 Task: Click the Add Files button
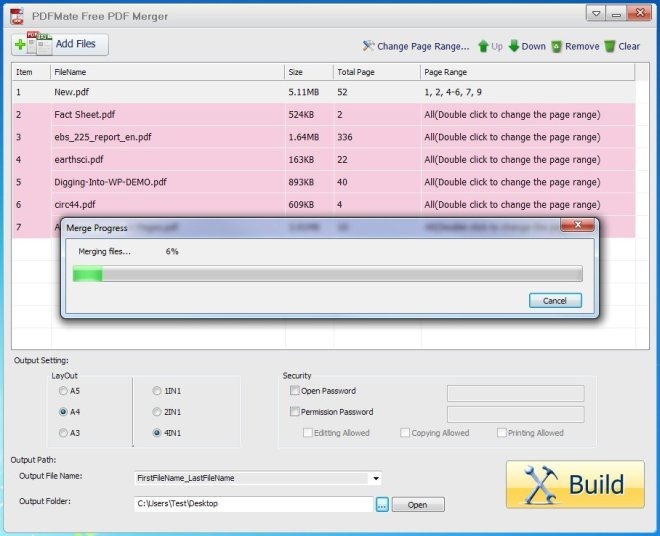pos(60,44)
